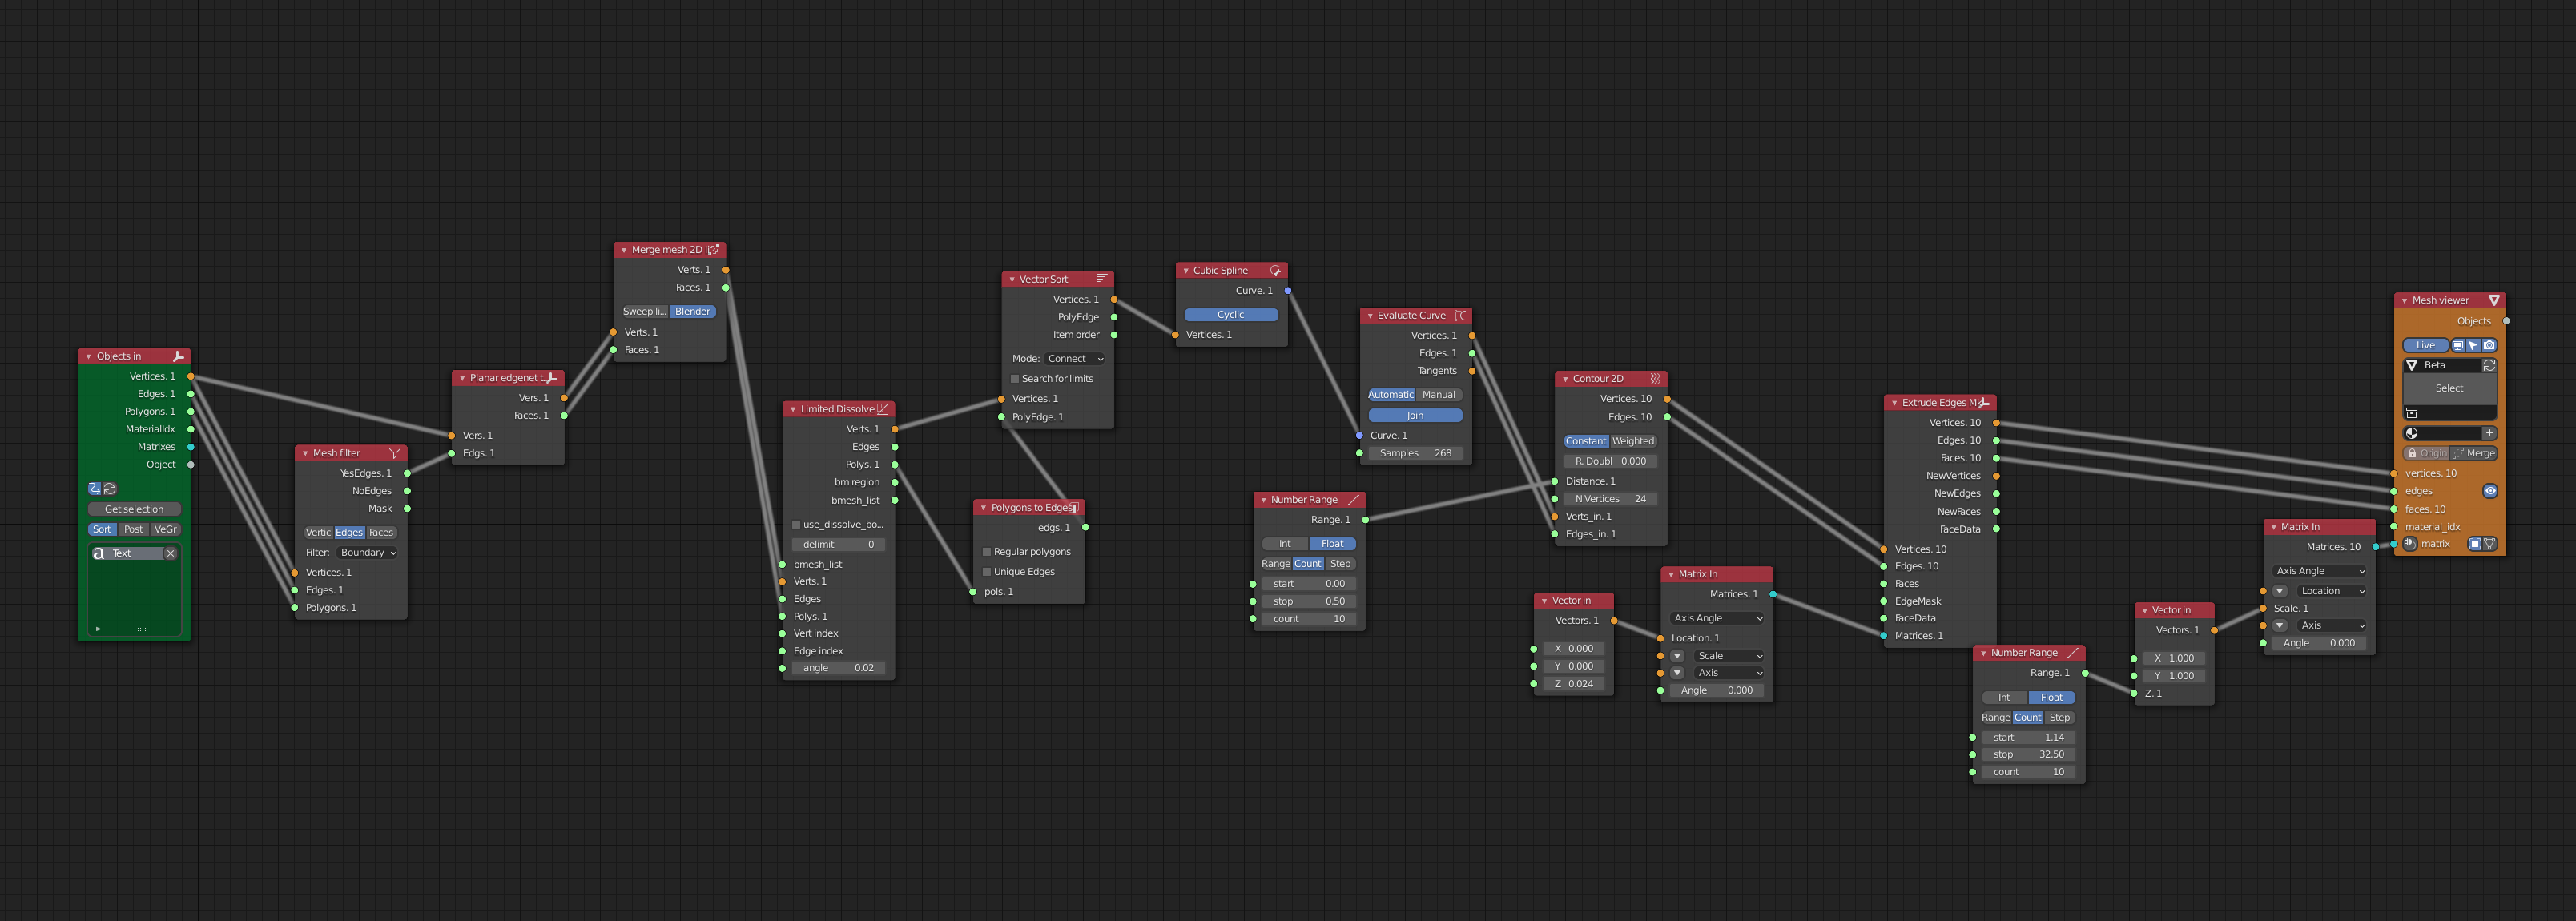The width and height of the screenshot is (2576, 921).
Task: Open the Filter Boundary dropdown in Mesh filter
Action: click(x=368, y=552)
